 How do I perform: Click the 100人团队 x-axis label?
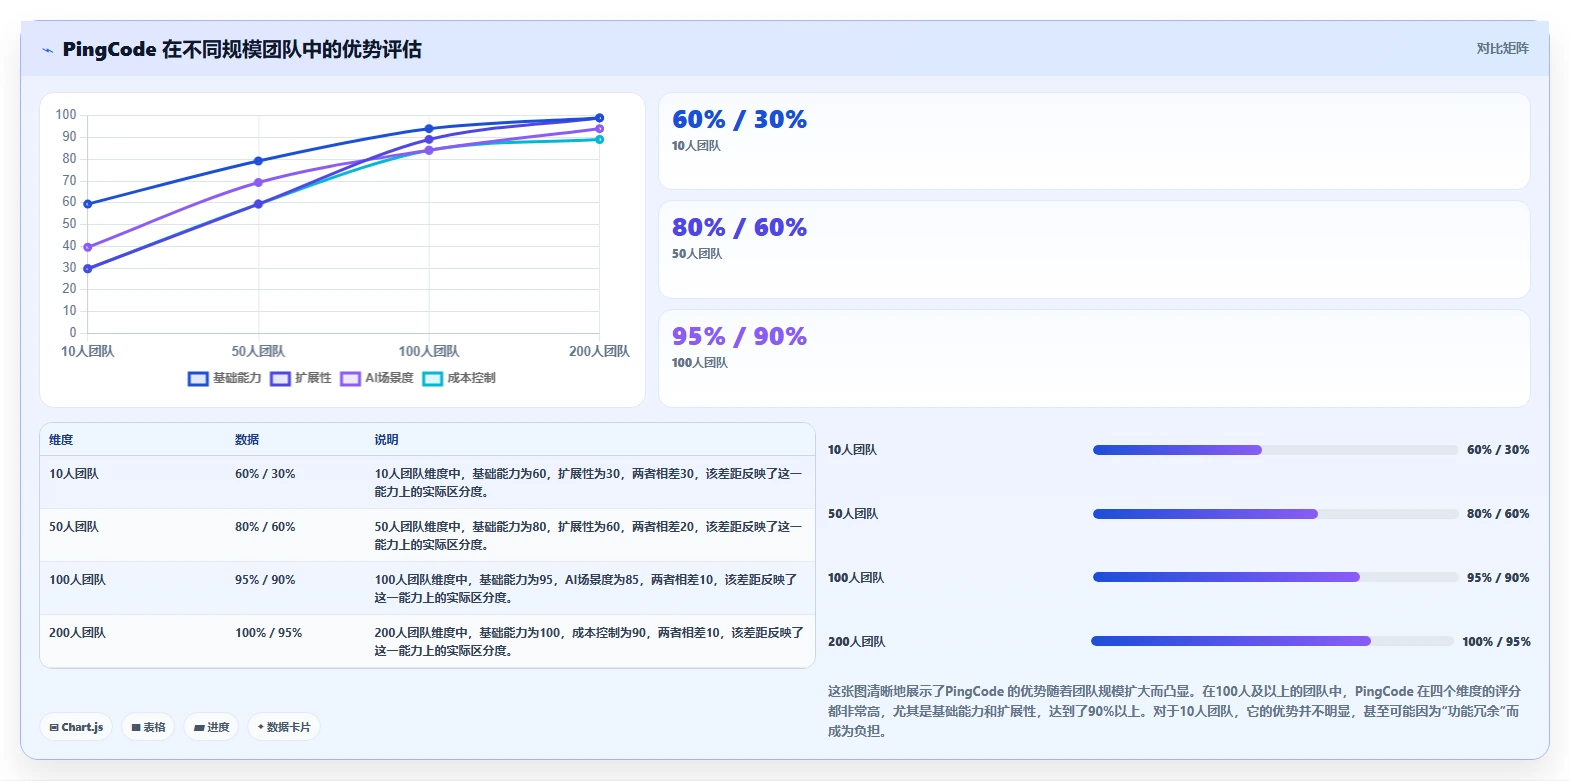tap(429, 351)
